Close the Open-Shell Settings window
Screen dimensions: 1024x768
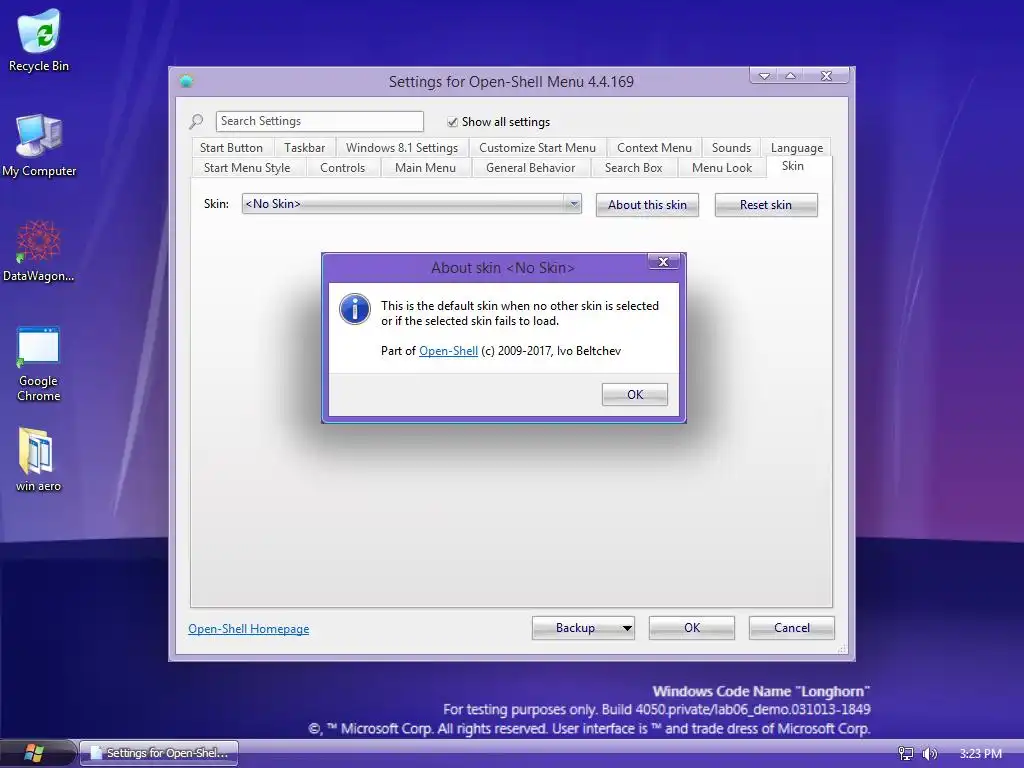pos(826,76)
